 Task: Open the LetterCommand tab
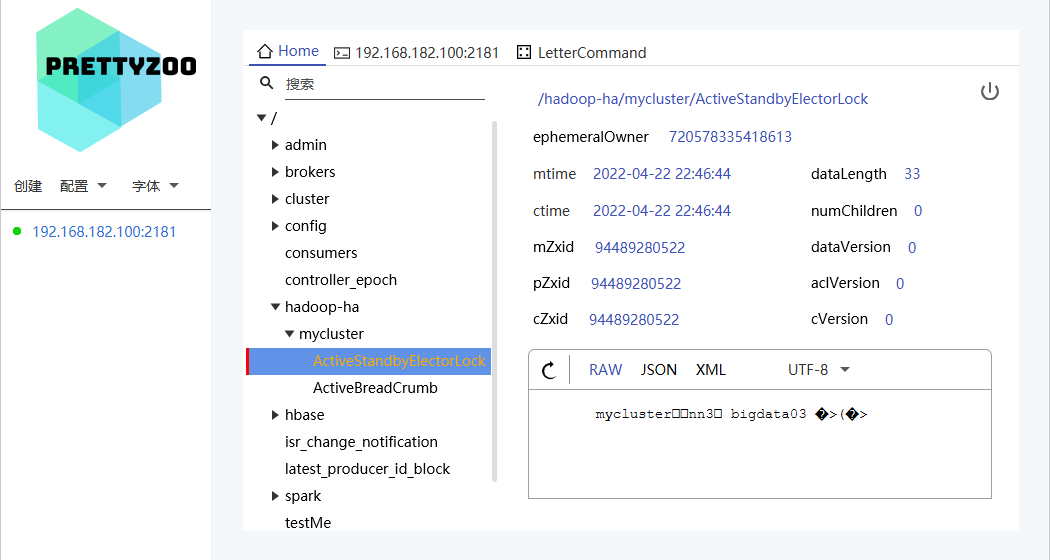coord(581,53)
